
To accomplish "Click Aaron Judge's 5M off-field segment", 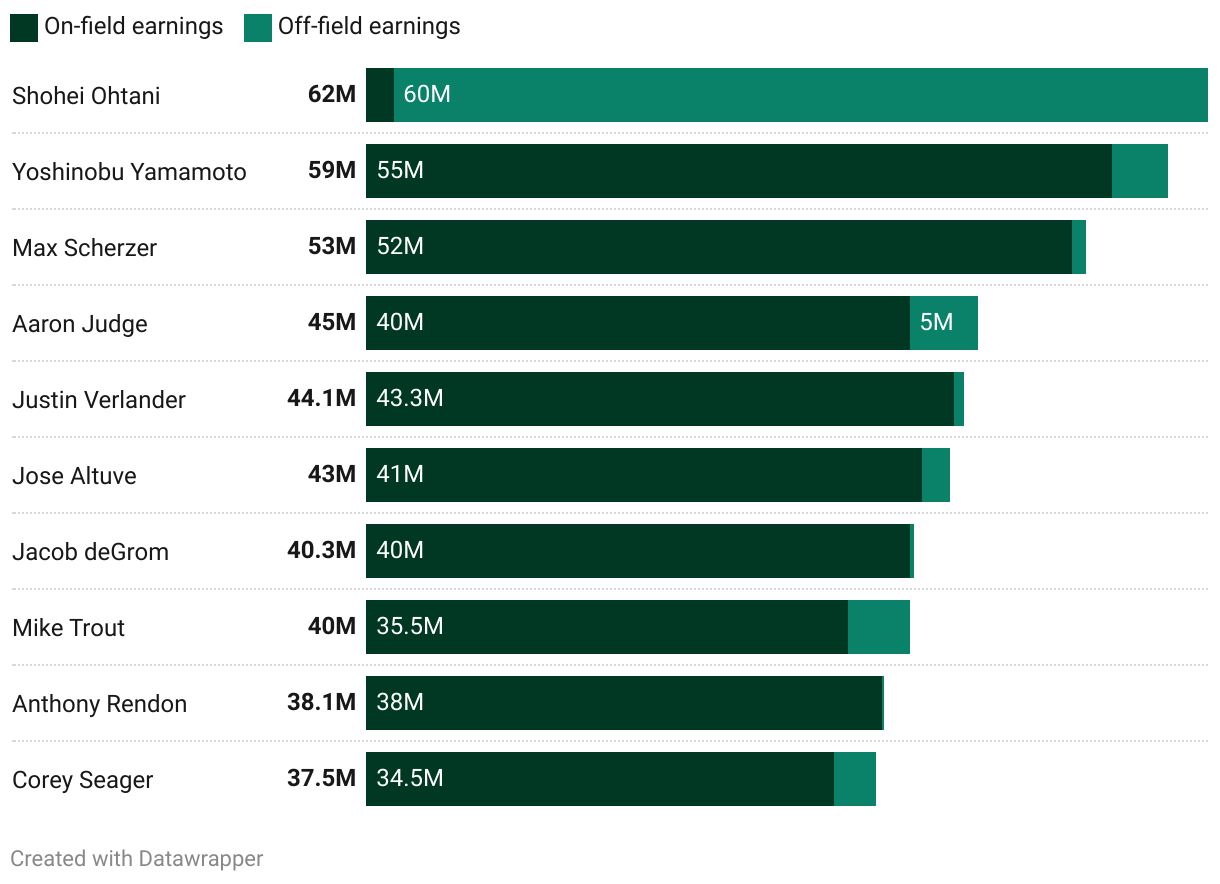I will click(x=944, y=323).
